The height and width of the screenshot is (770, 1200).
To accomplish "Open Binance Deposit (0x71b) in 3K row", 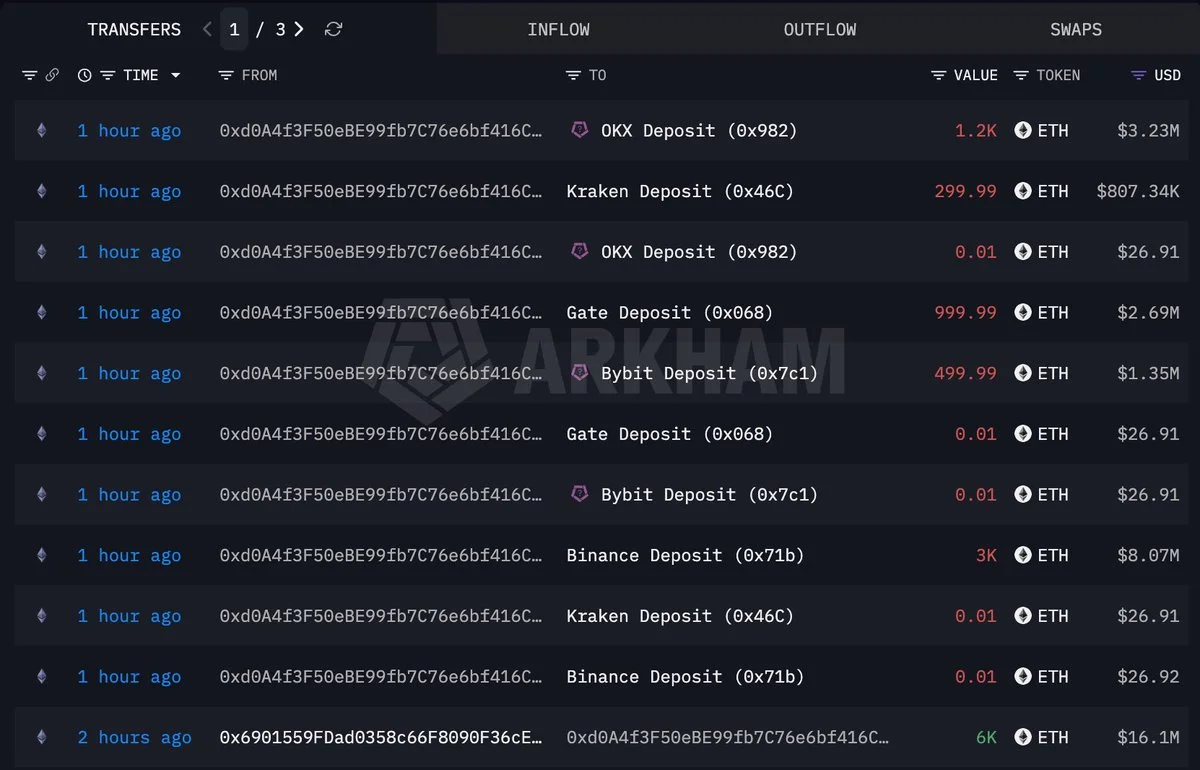I will pos(685,555).
